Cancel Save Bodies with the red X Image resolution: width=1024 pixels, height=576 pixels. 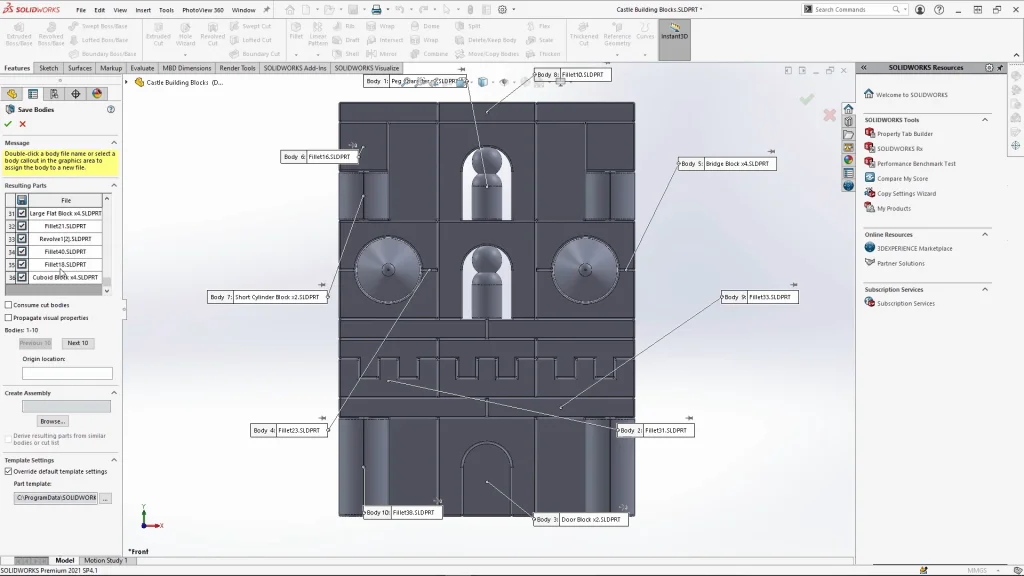[x=22, y=124]
